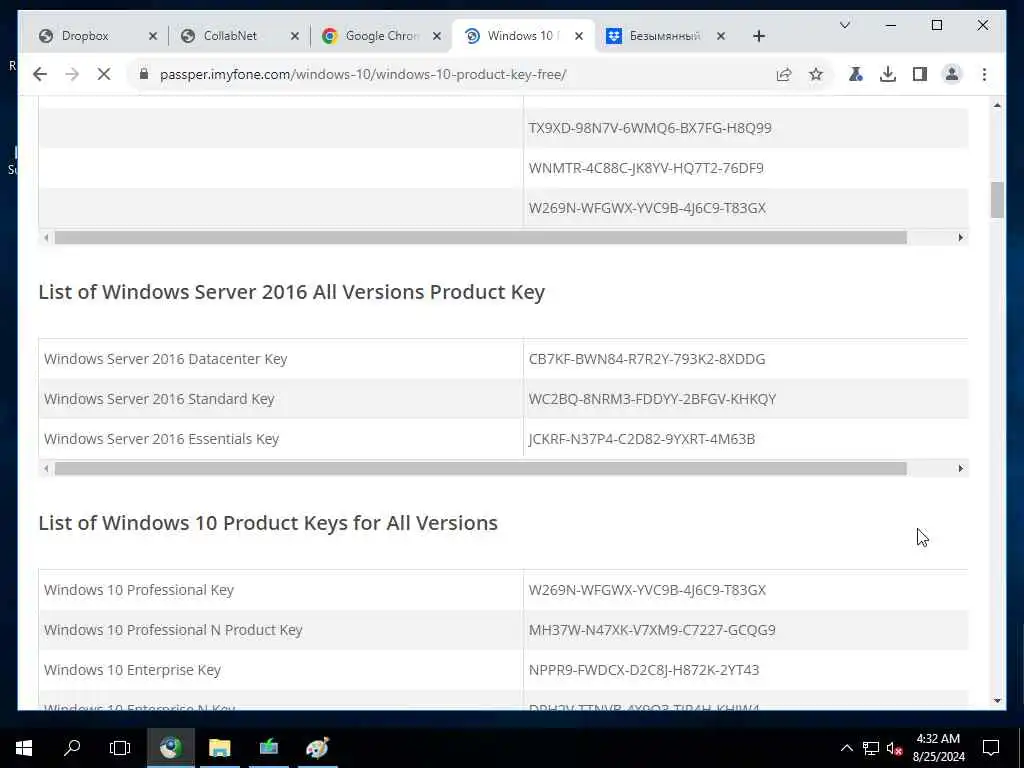Click the page vertical scrollbar thumb
This screenshot has width=1024, height=768.
click(997, 200)
